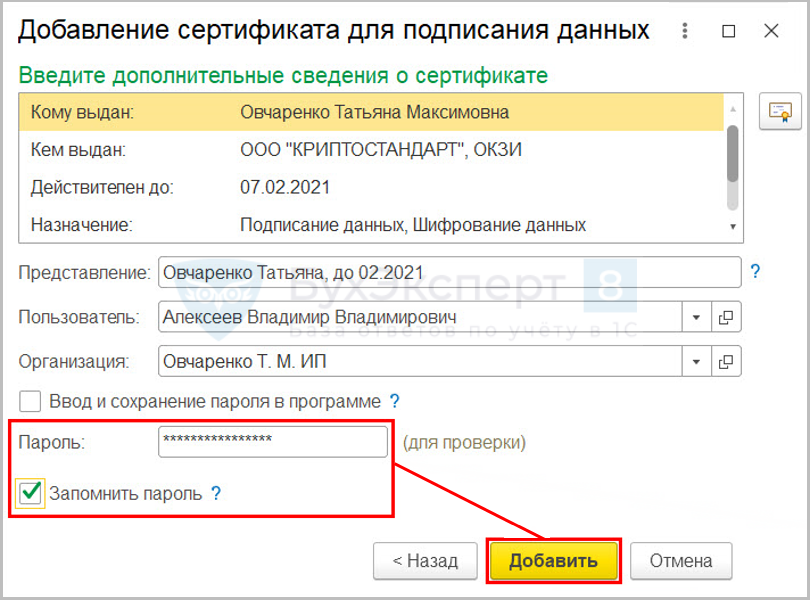The image size is (810, 600).
Task: Open the Организация record with the open icon
Action: coord(726,362)
